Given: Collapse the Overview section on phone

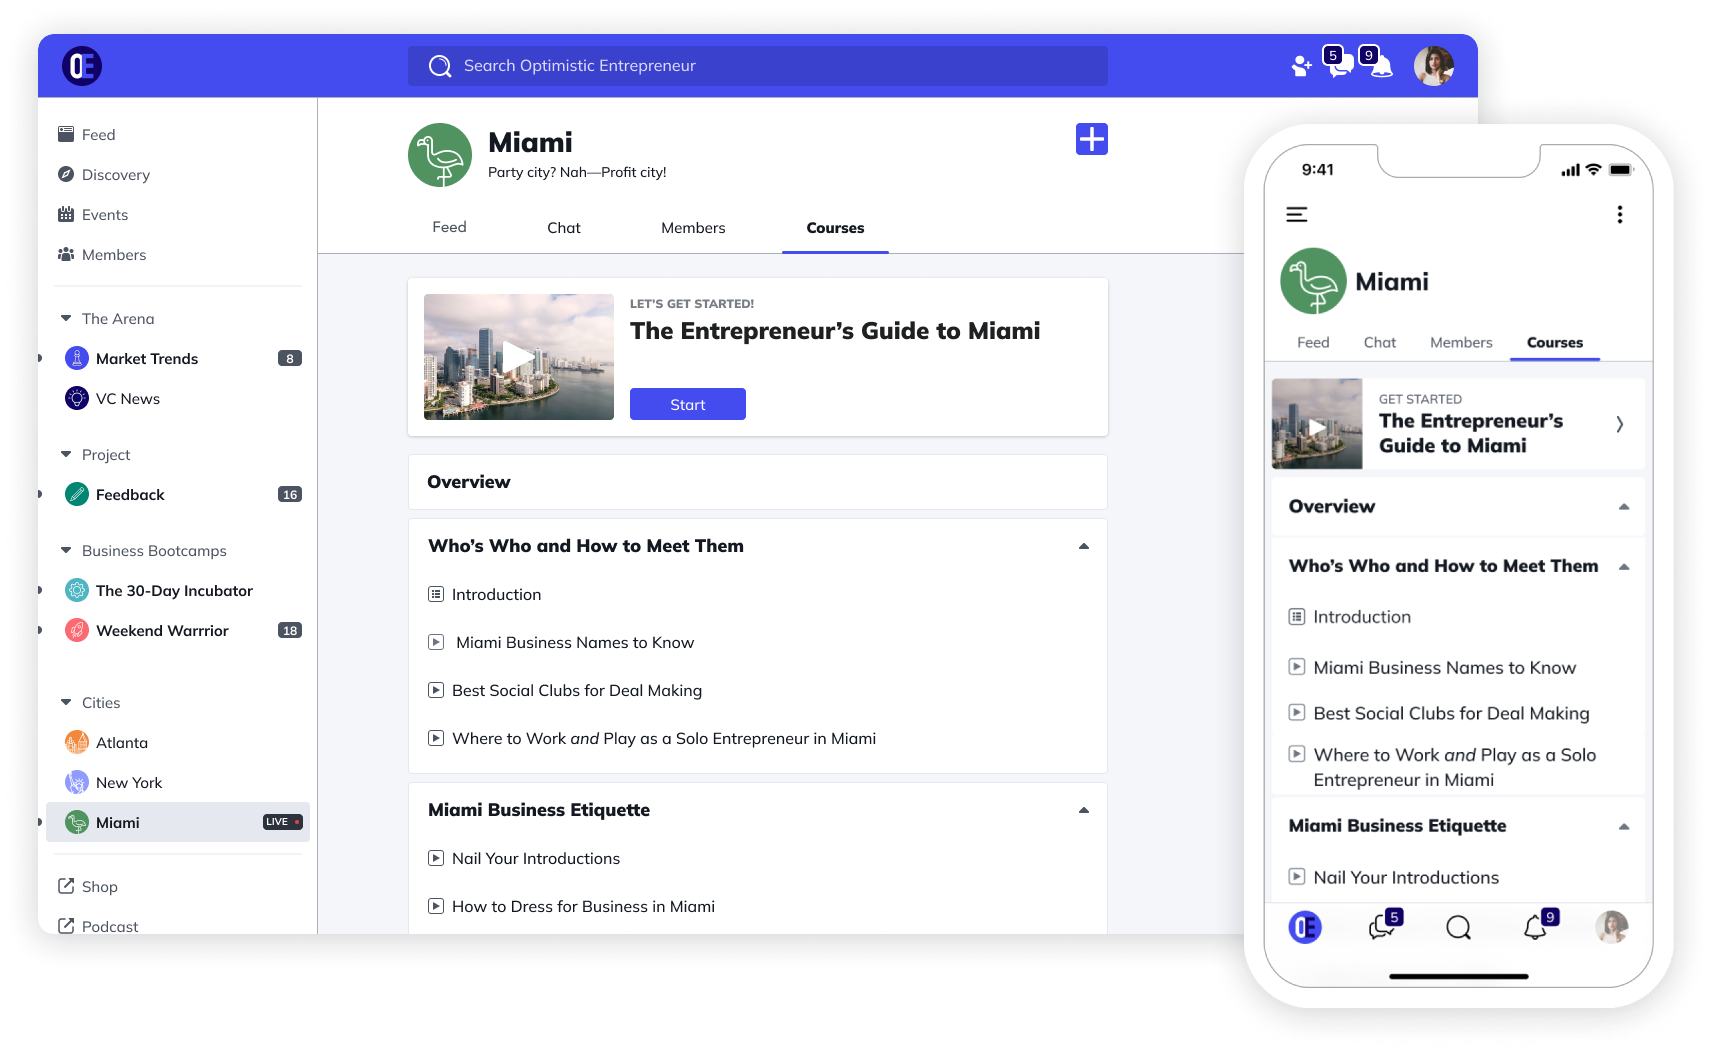Looking at the screenshot, I should (1624, 507).
